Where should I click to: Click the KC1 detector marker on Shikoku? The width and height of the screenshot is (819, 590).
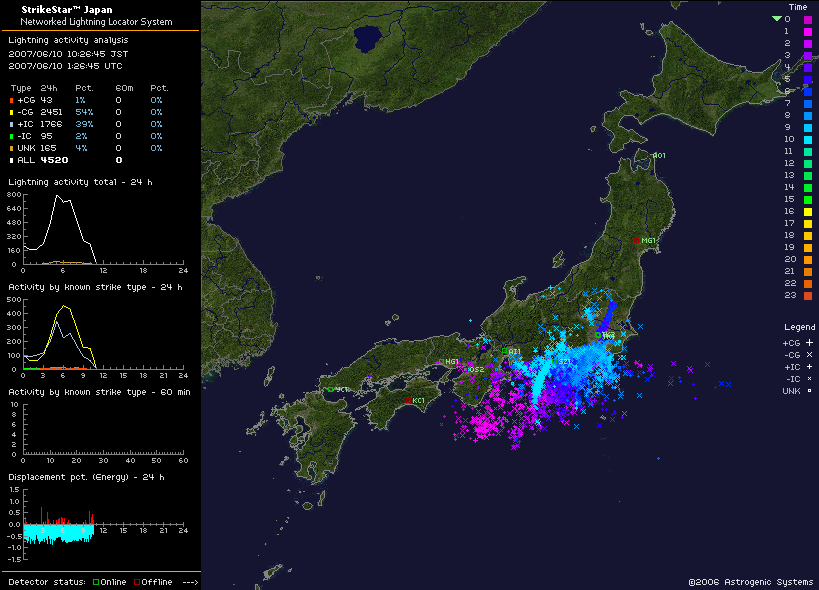(409, 401)
